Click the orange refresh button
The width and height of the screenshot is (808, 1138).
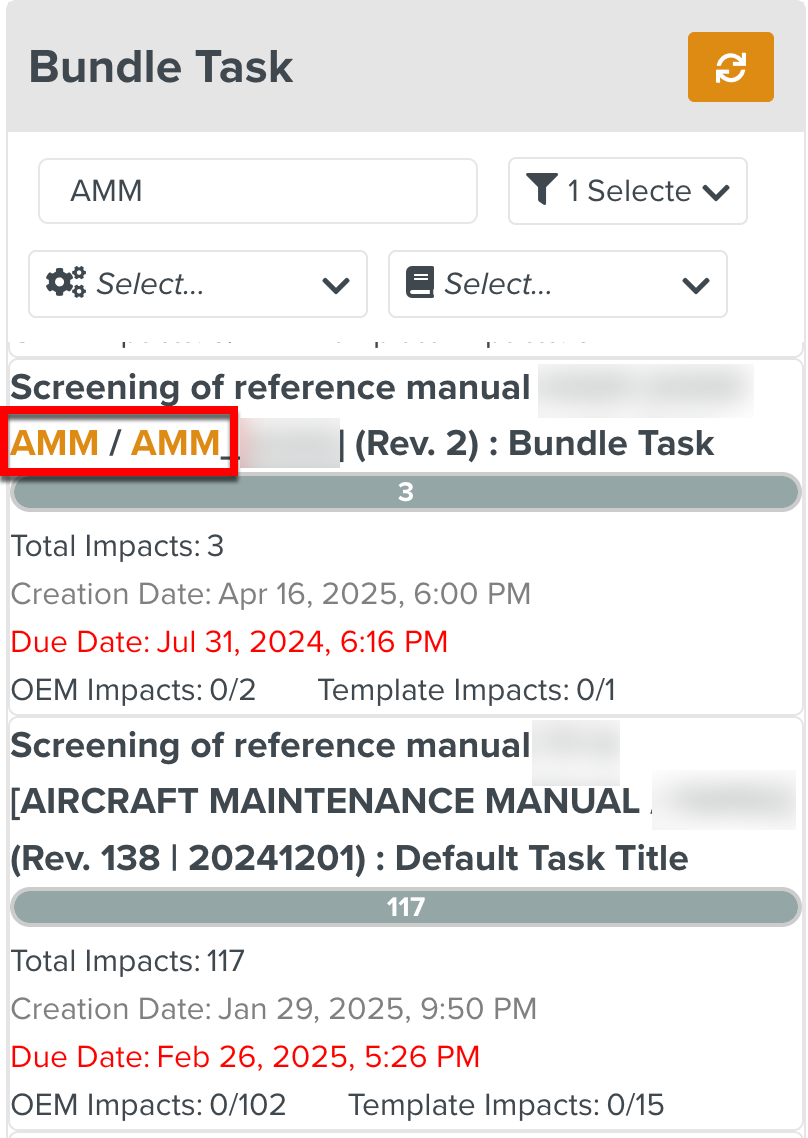pos(730,67)
